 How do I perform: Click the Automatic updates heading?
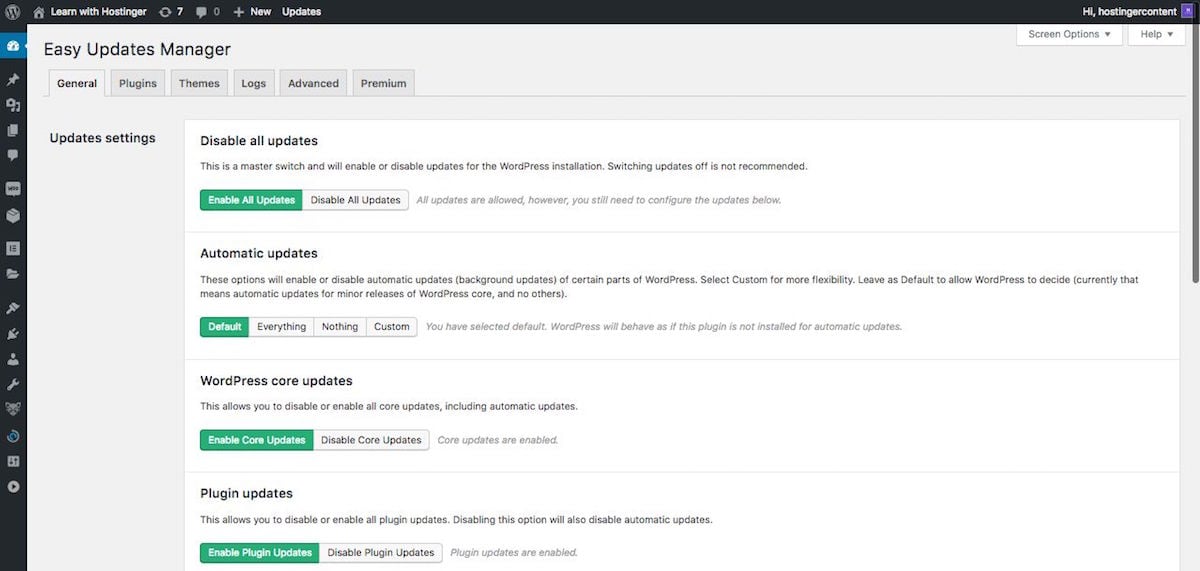[259, 254]
